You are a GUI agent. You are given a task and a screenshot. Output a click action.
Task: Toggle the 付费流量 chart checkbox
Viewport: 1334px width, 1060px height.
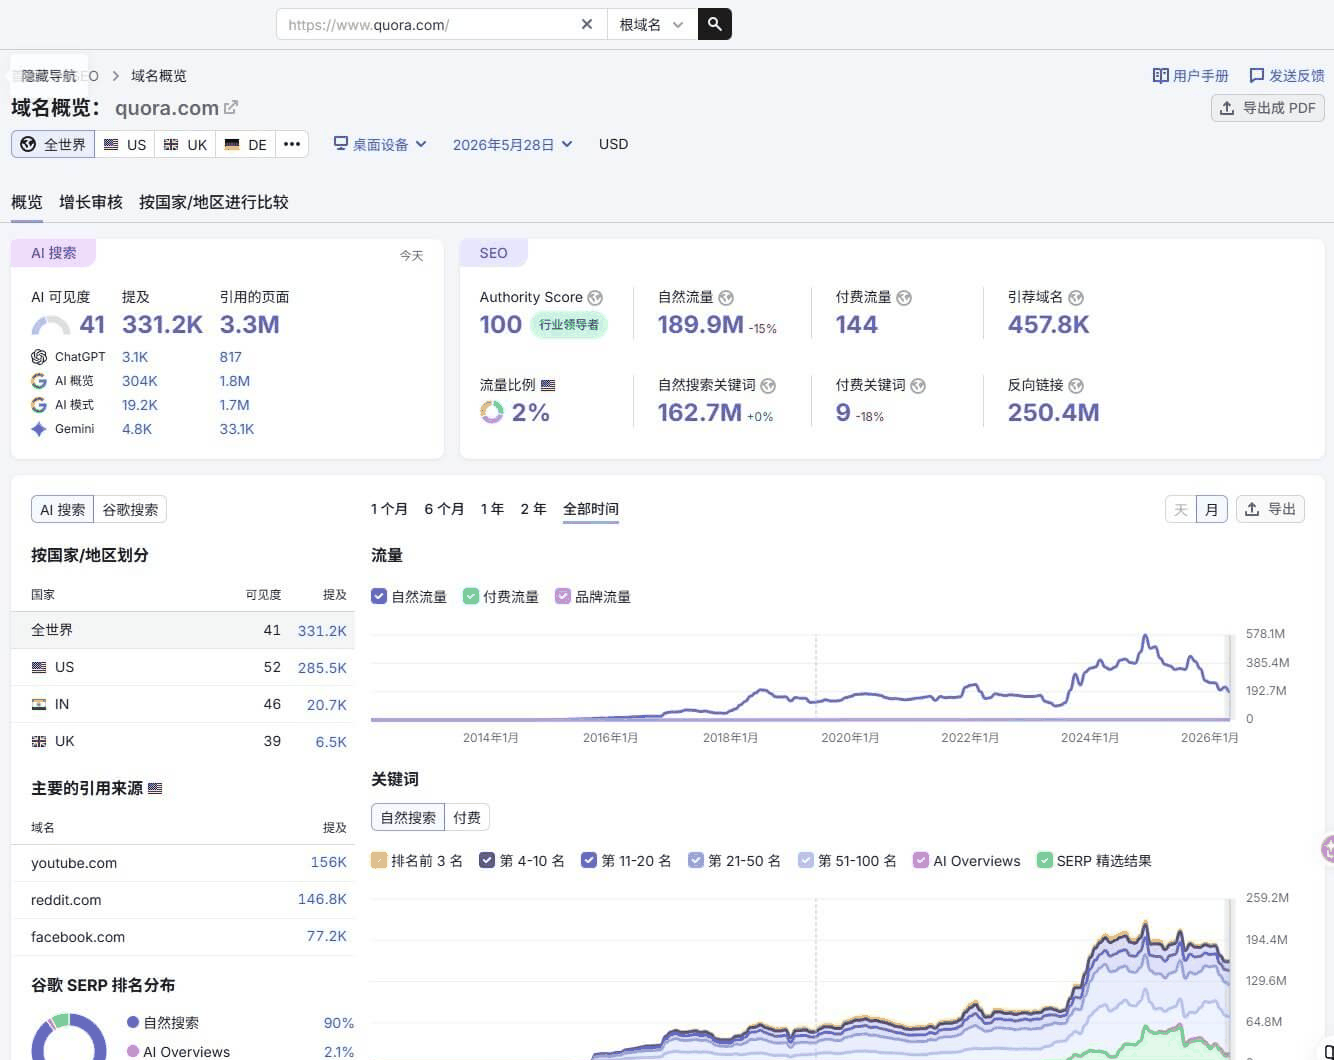(x=471, y=596)
